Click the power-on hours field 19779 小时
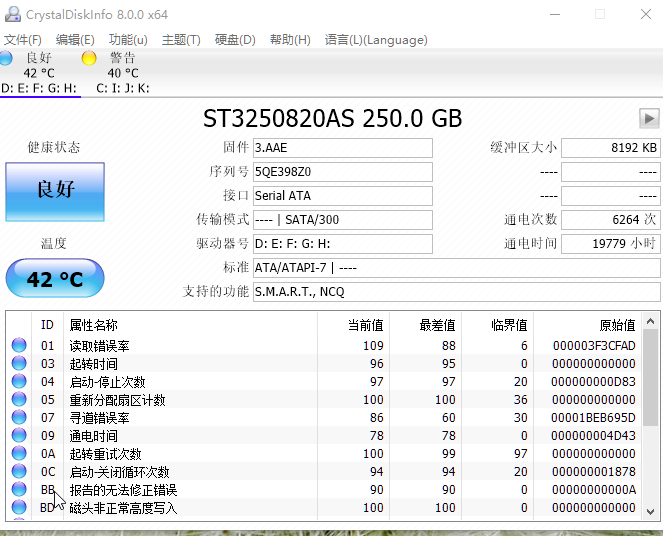The height and width of the screenshot is (536, 663). click(x=611, y=244)
